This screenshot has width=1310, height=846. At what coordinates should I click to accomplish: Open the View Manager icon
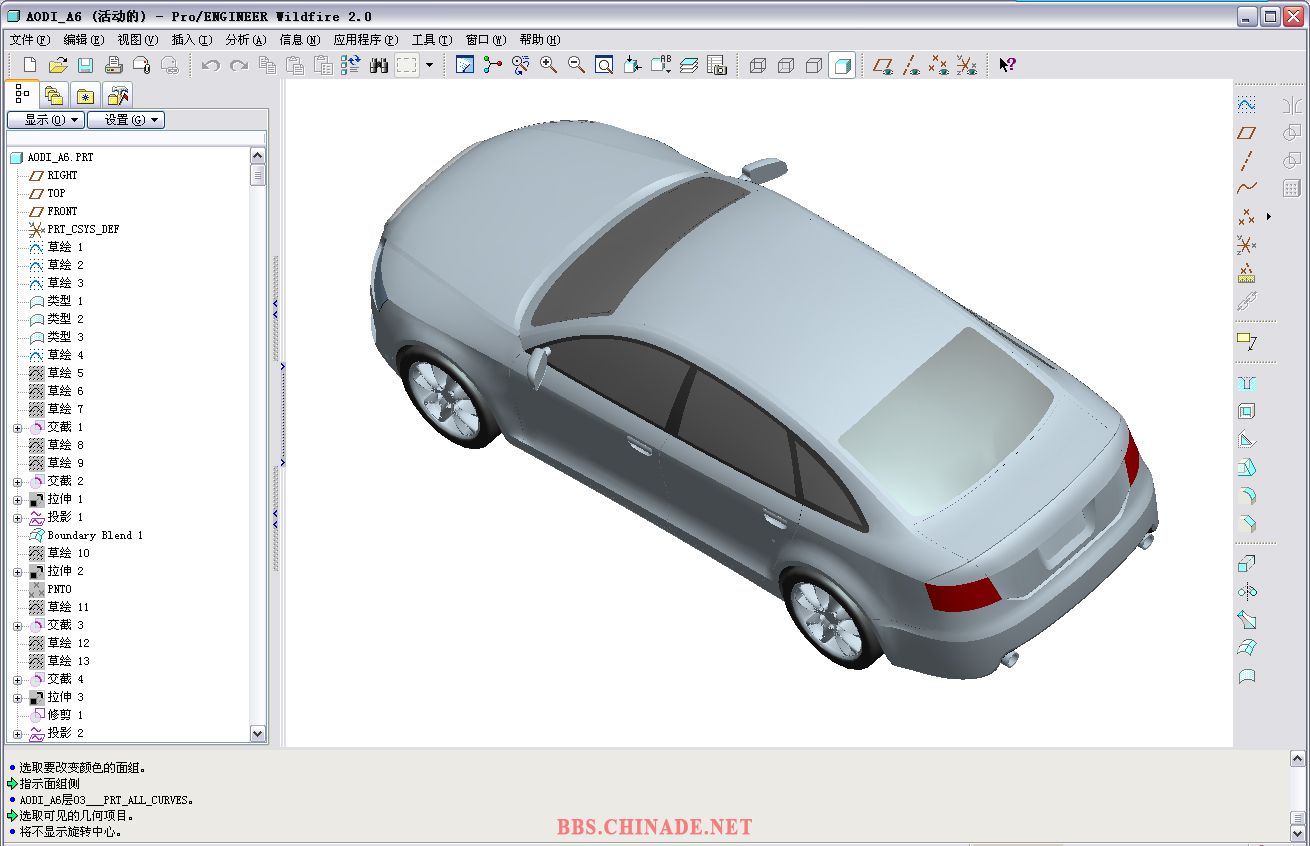(x=717, y=65)
